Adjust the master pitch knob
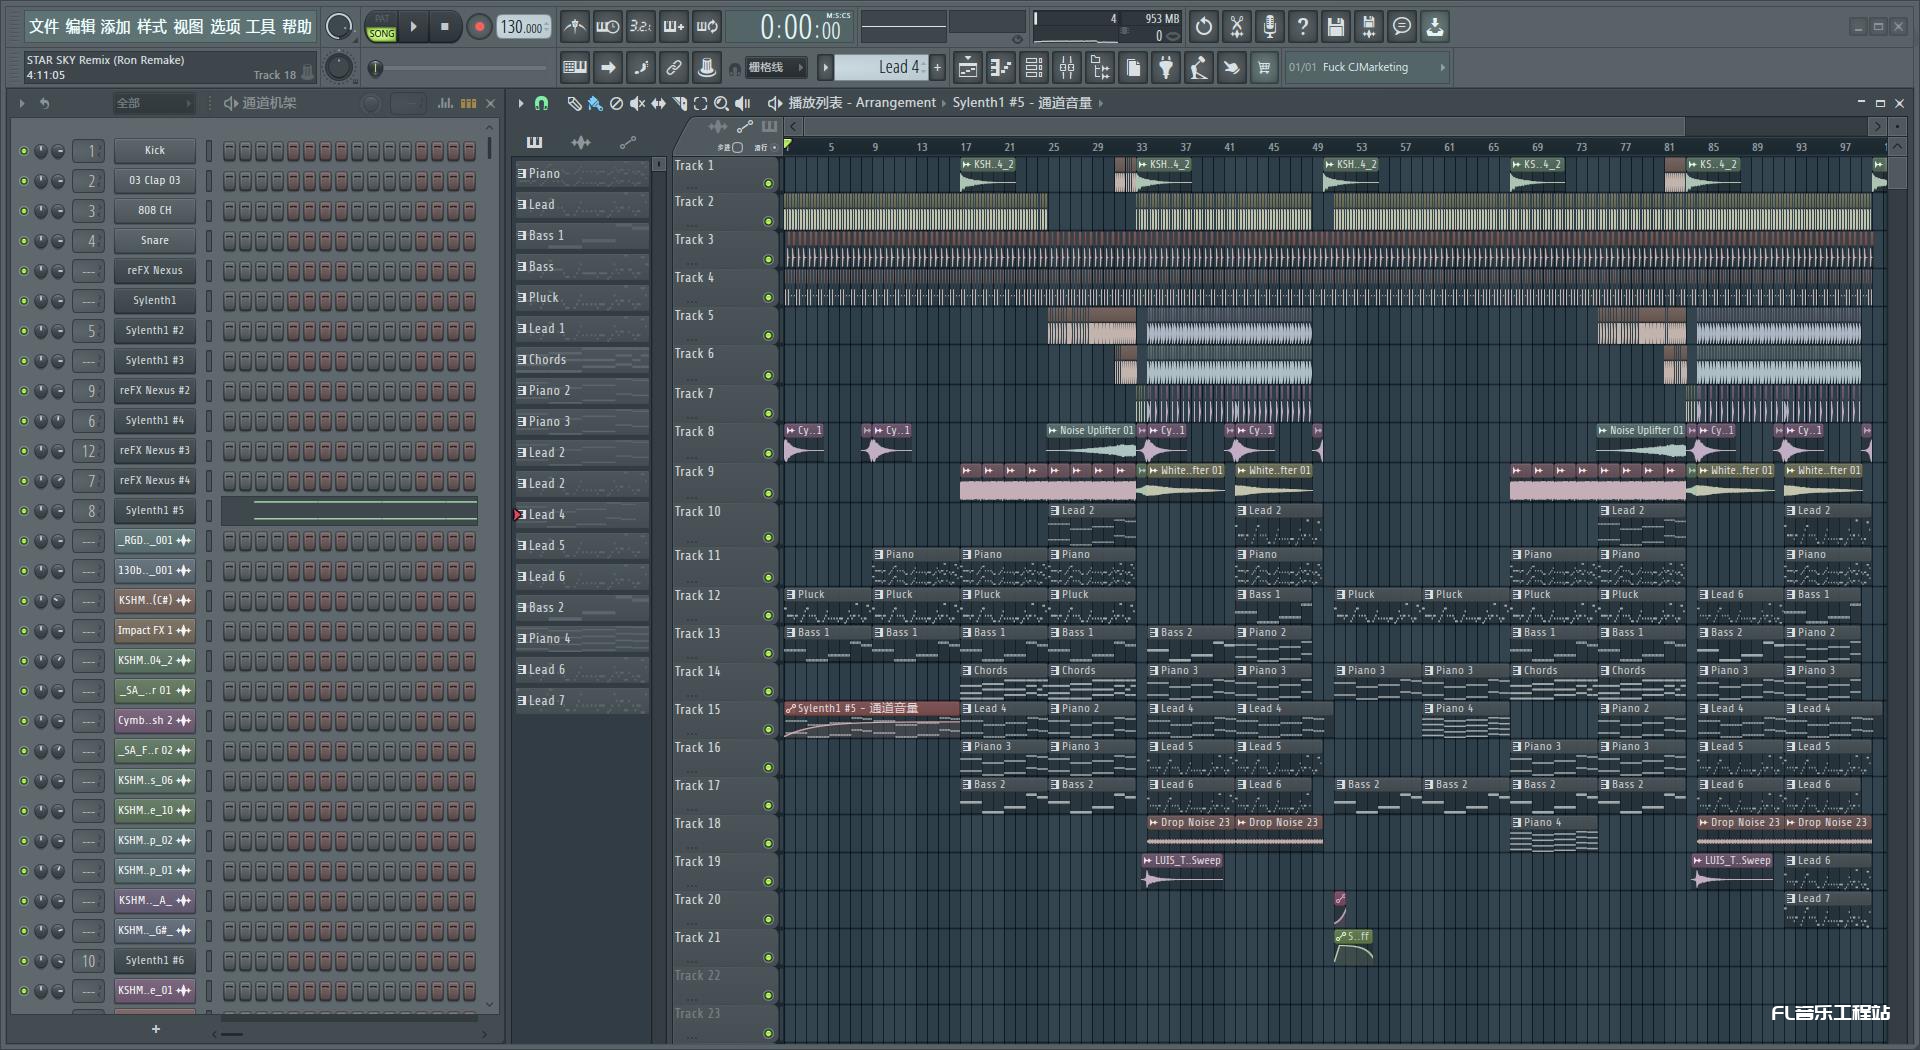This screenshot has height=1050, width=1920. click(339, 67)
